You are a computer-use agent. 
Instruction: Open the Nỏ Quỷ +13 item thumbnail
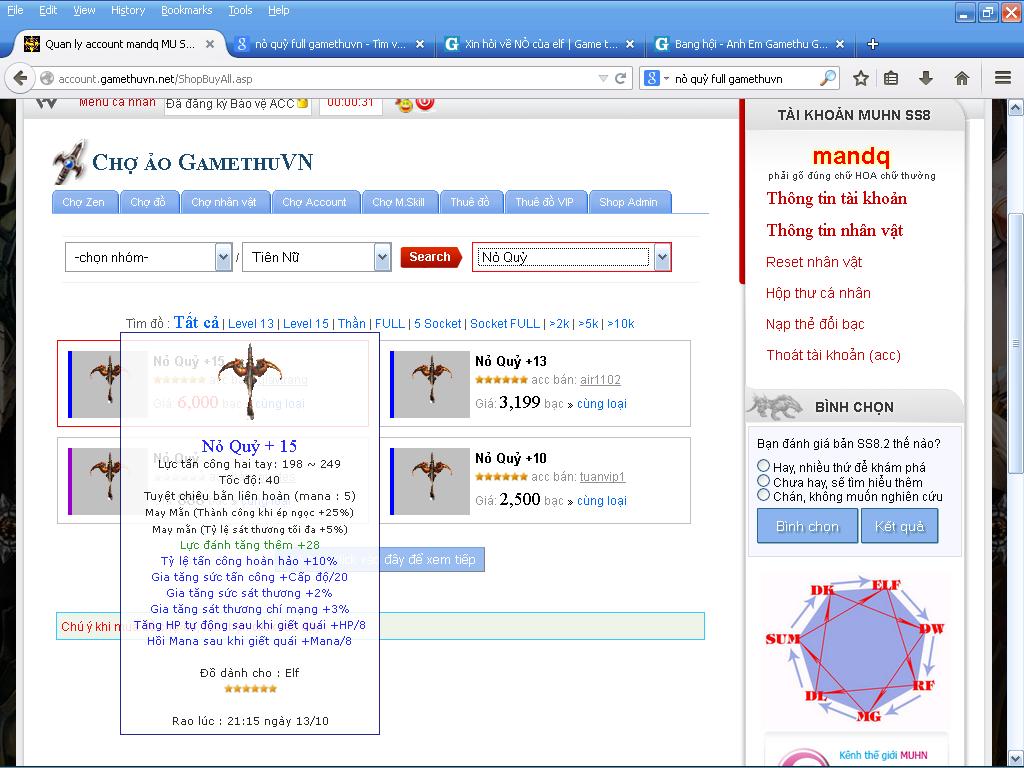point(431,383)
